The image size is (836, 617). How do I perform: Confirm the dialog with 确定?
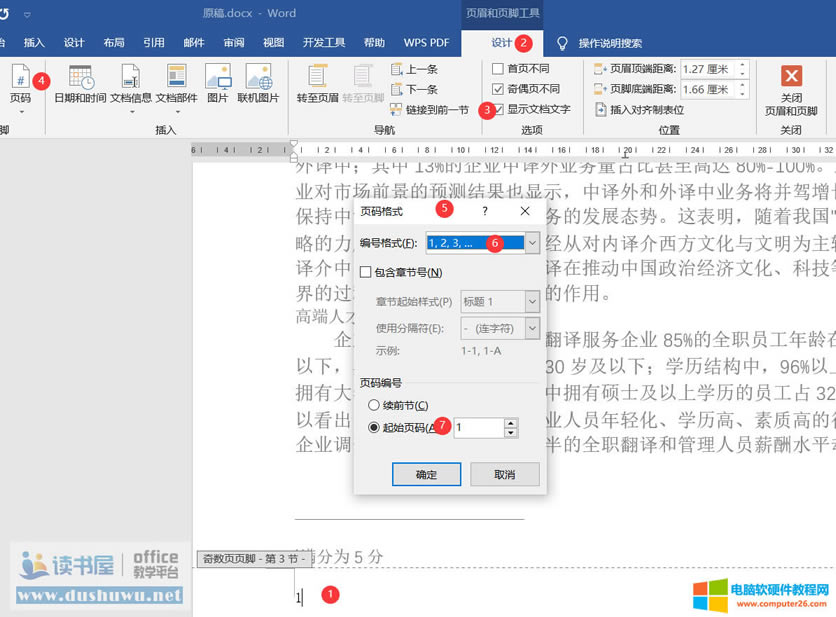point(426,474)
